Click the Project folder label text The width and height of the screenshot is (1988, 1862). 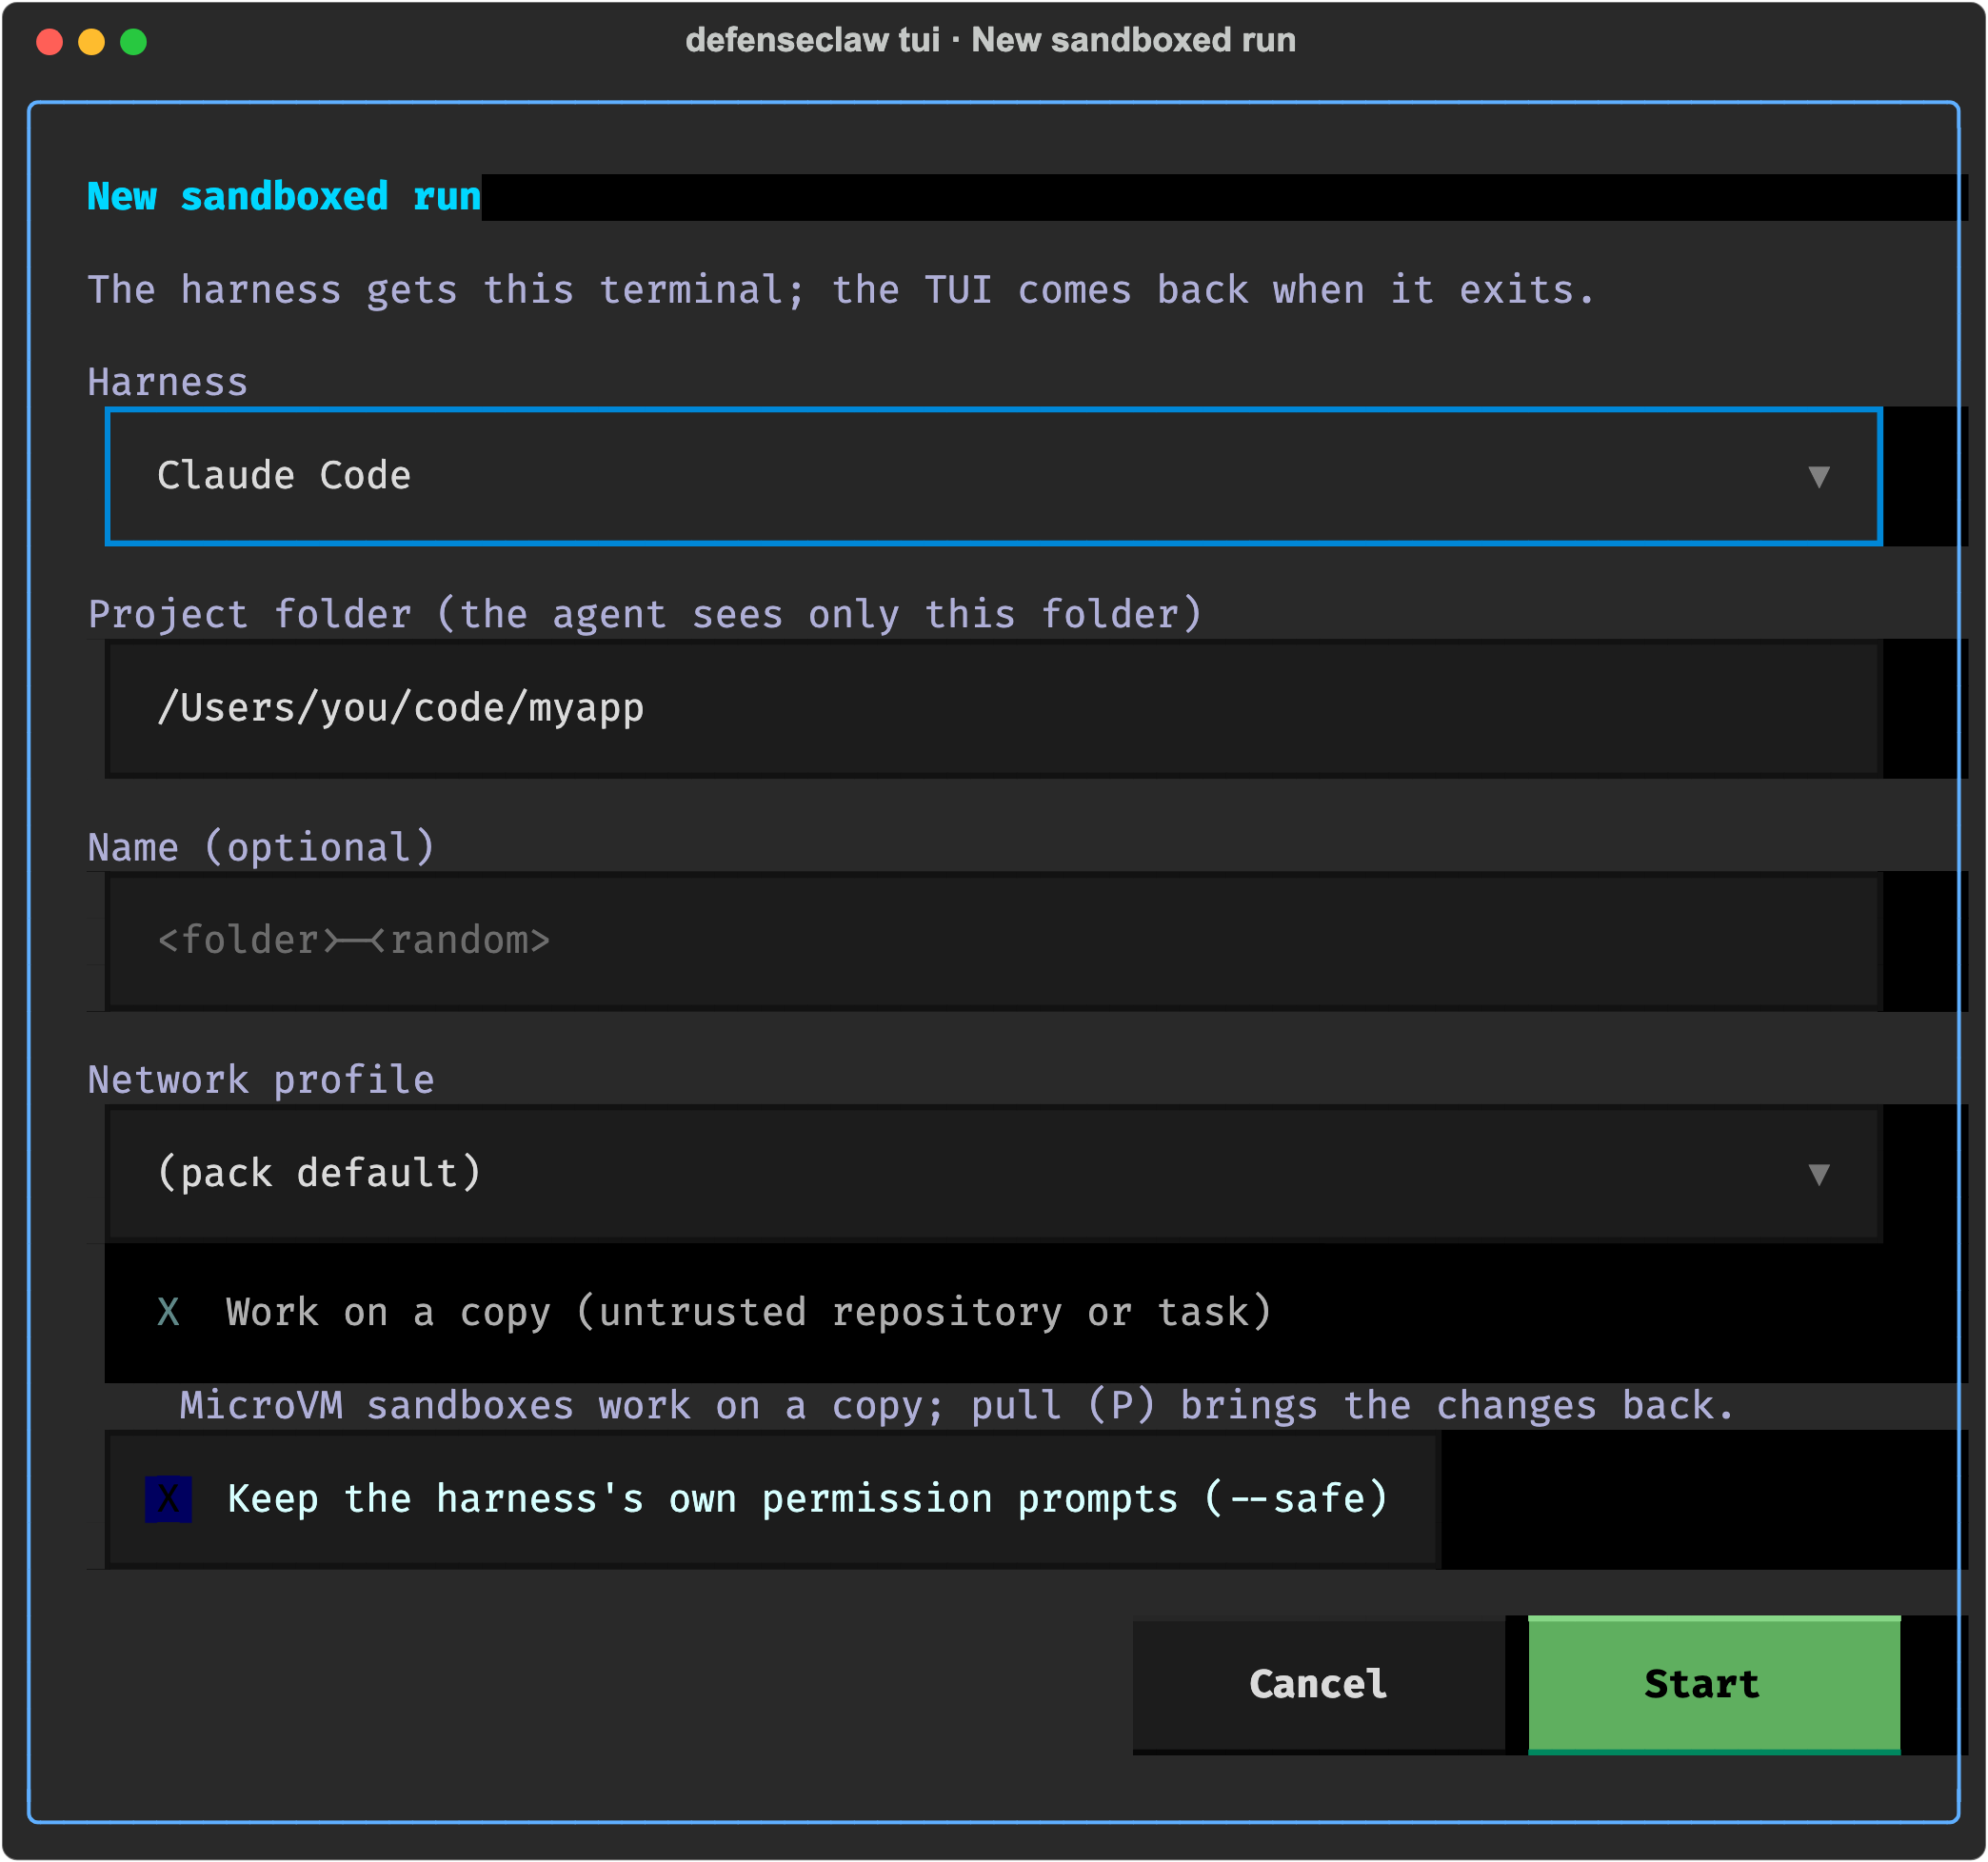[645, 614]
